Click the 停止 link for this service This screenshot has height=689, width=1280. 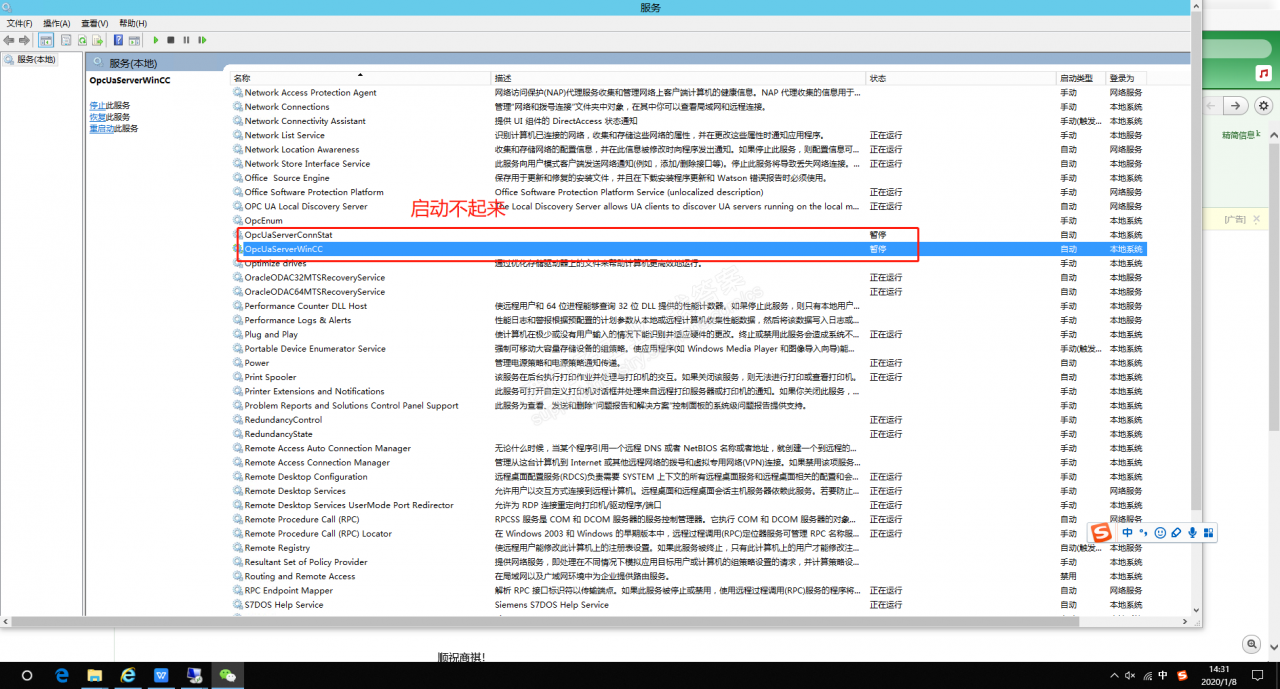[x=97, y=105]
